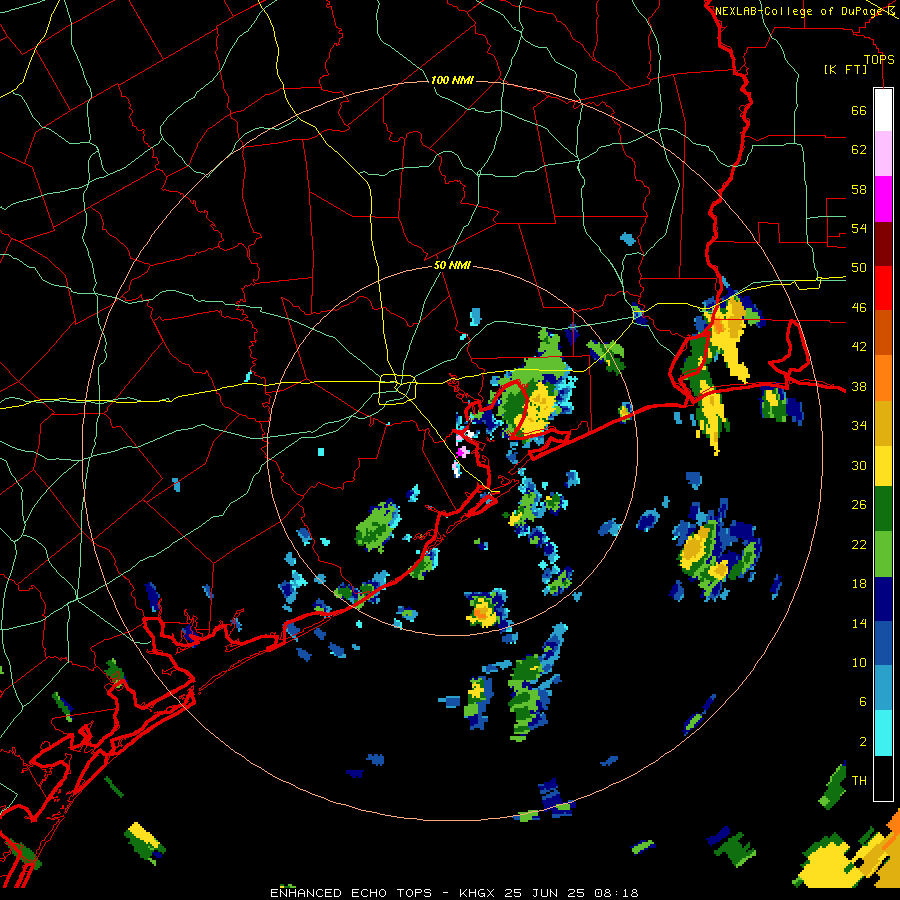This screenshot has width=900, height=900.
Task: Click the 34 legend scale number
Action: (859, 425)
